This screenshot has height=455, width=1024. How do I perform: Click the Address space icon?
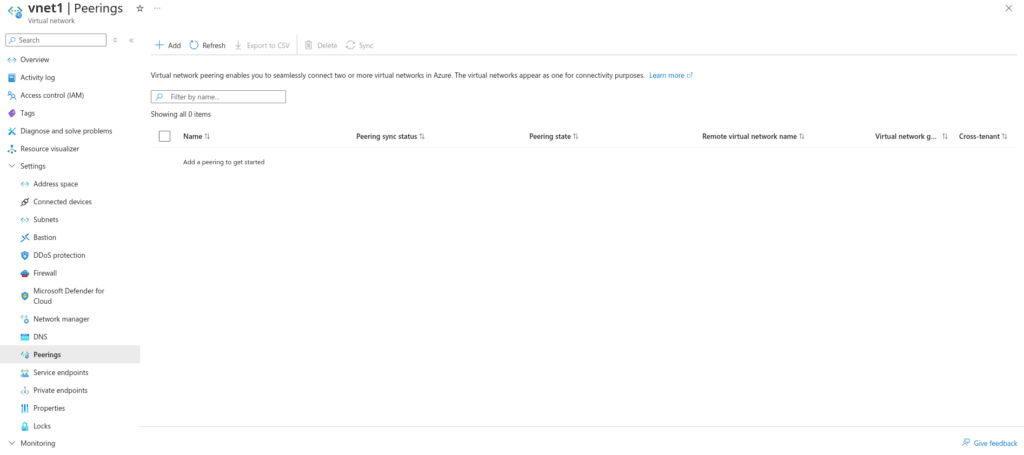[25, 184]
